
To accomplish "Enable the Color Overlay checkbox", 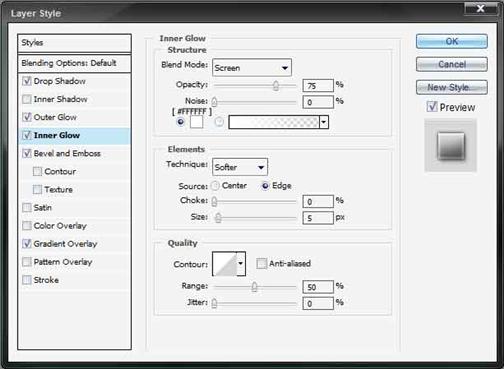I will [x=27, y=226].
